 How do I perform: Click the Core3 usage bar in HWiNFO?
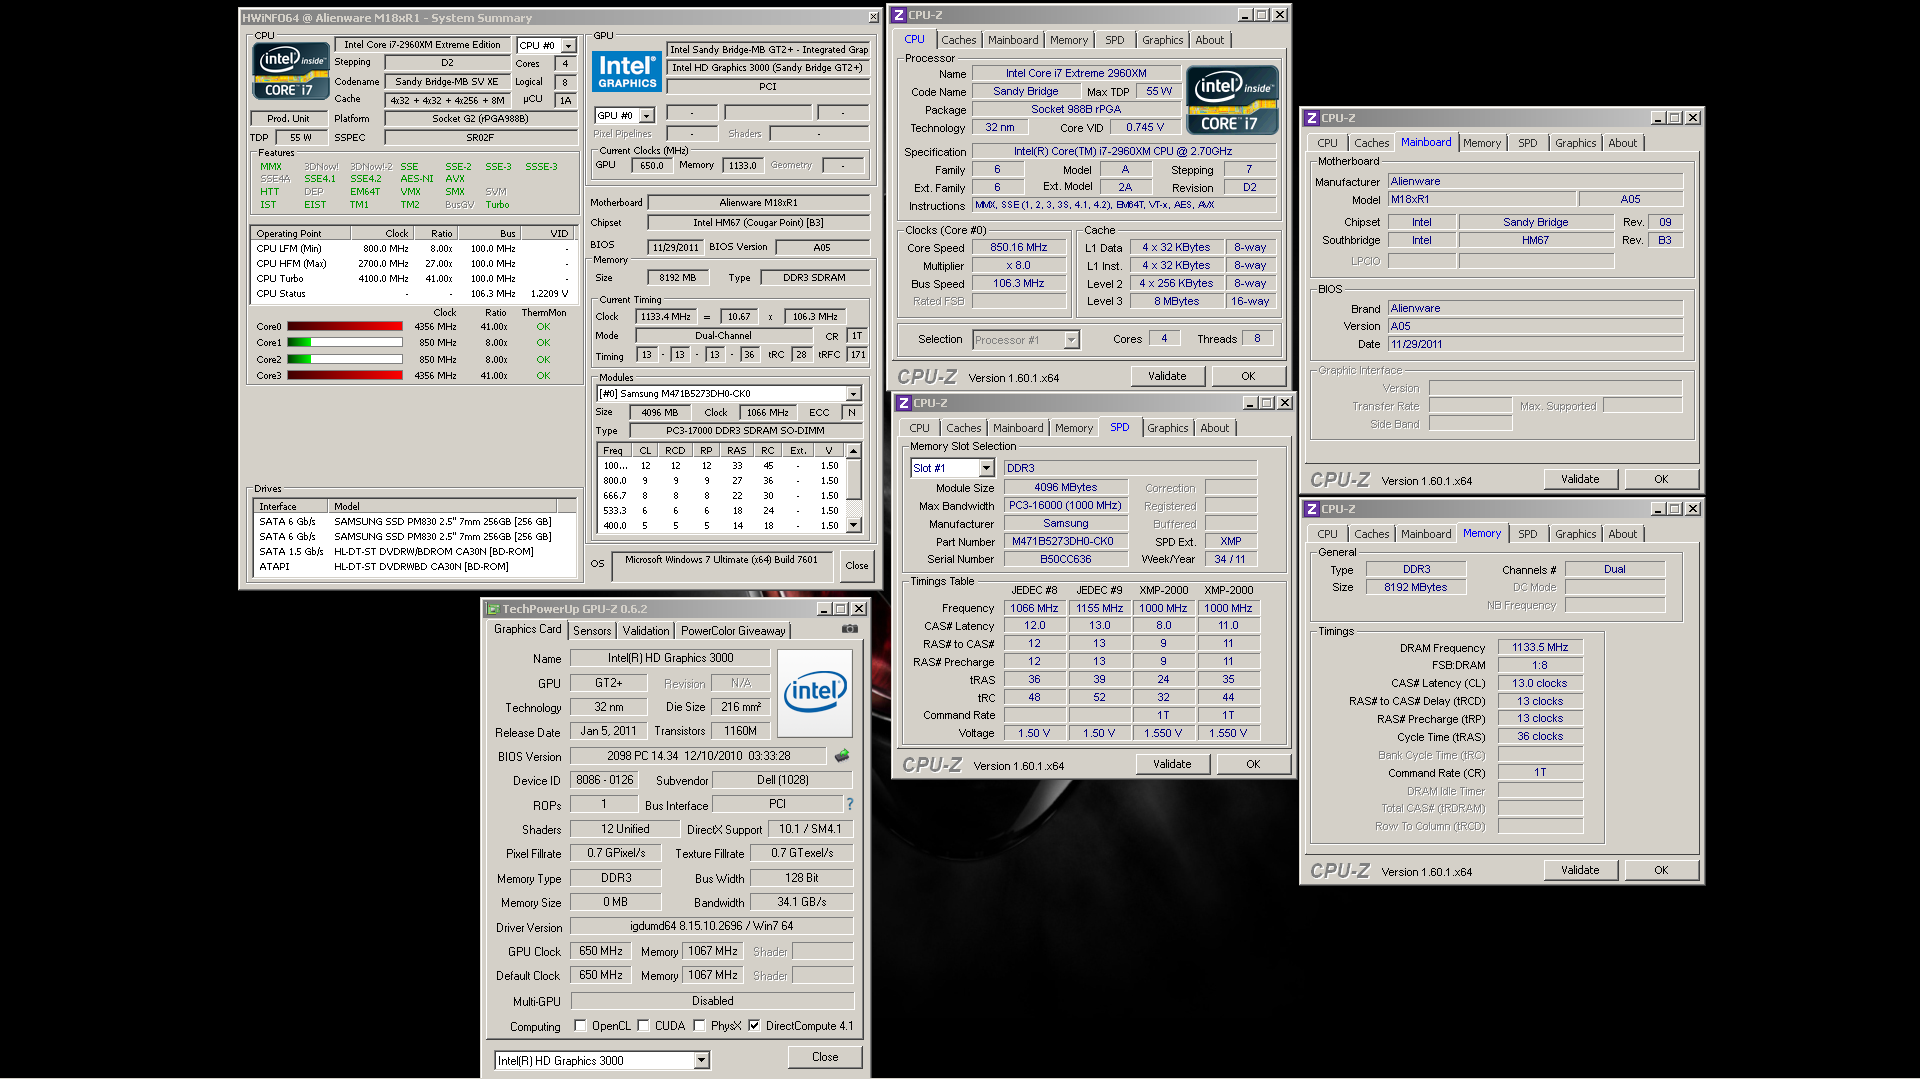coord(345,376)
